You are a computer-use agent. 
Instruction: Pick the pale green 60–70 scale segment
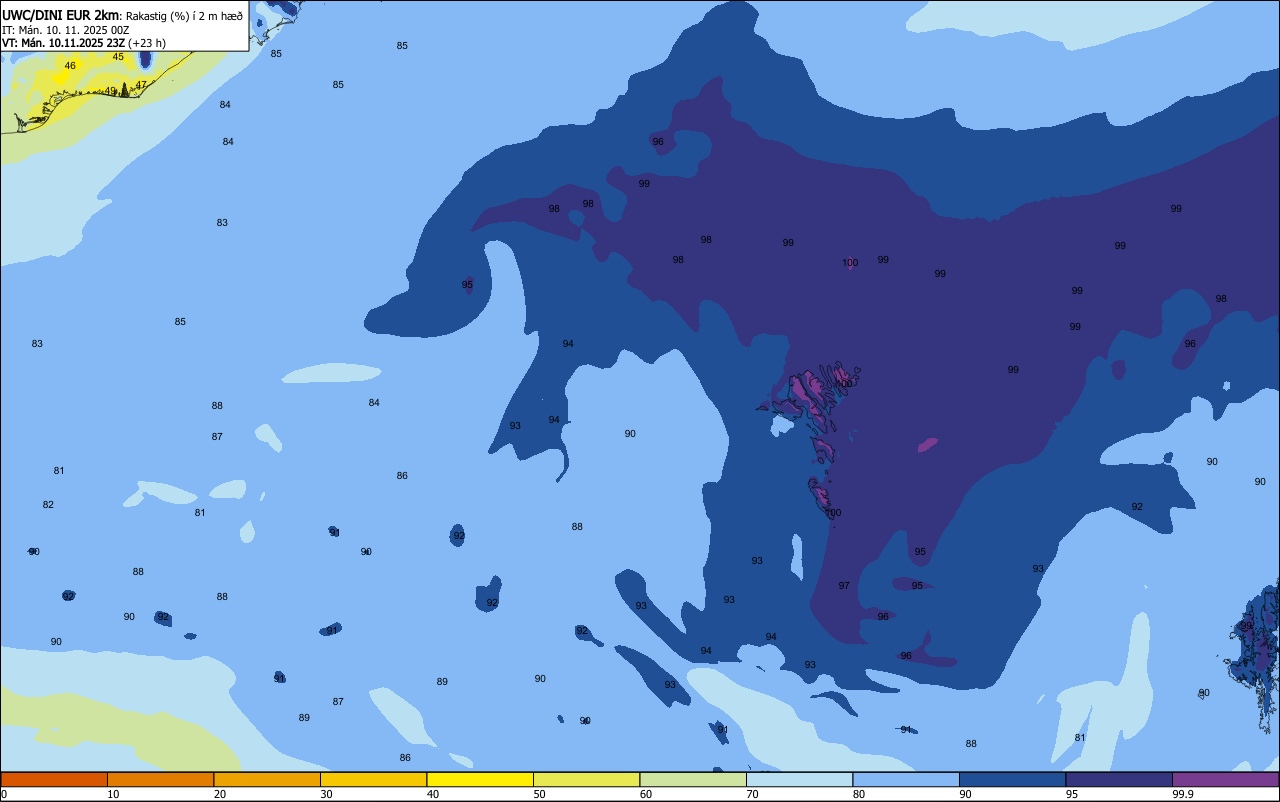point(693,779)
